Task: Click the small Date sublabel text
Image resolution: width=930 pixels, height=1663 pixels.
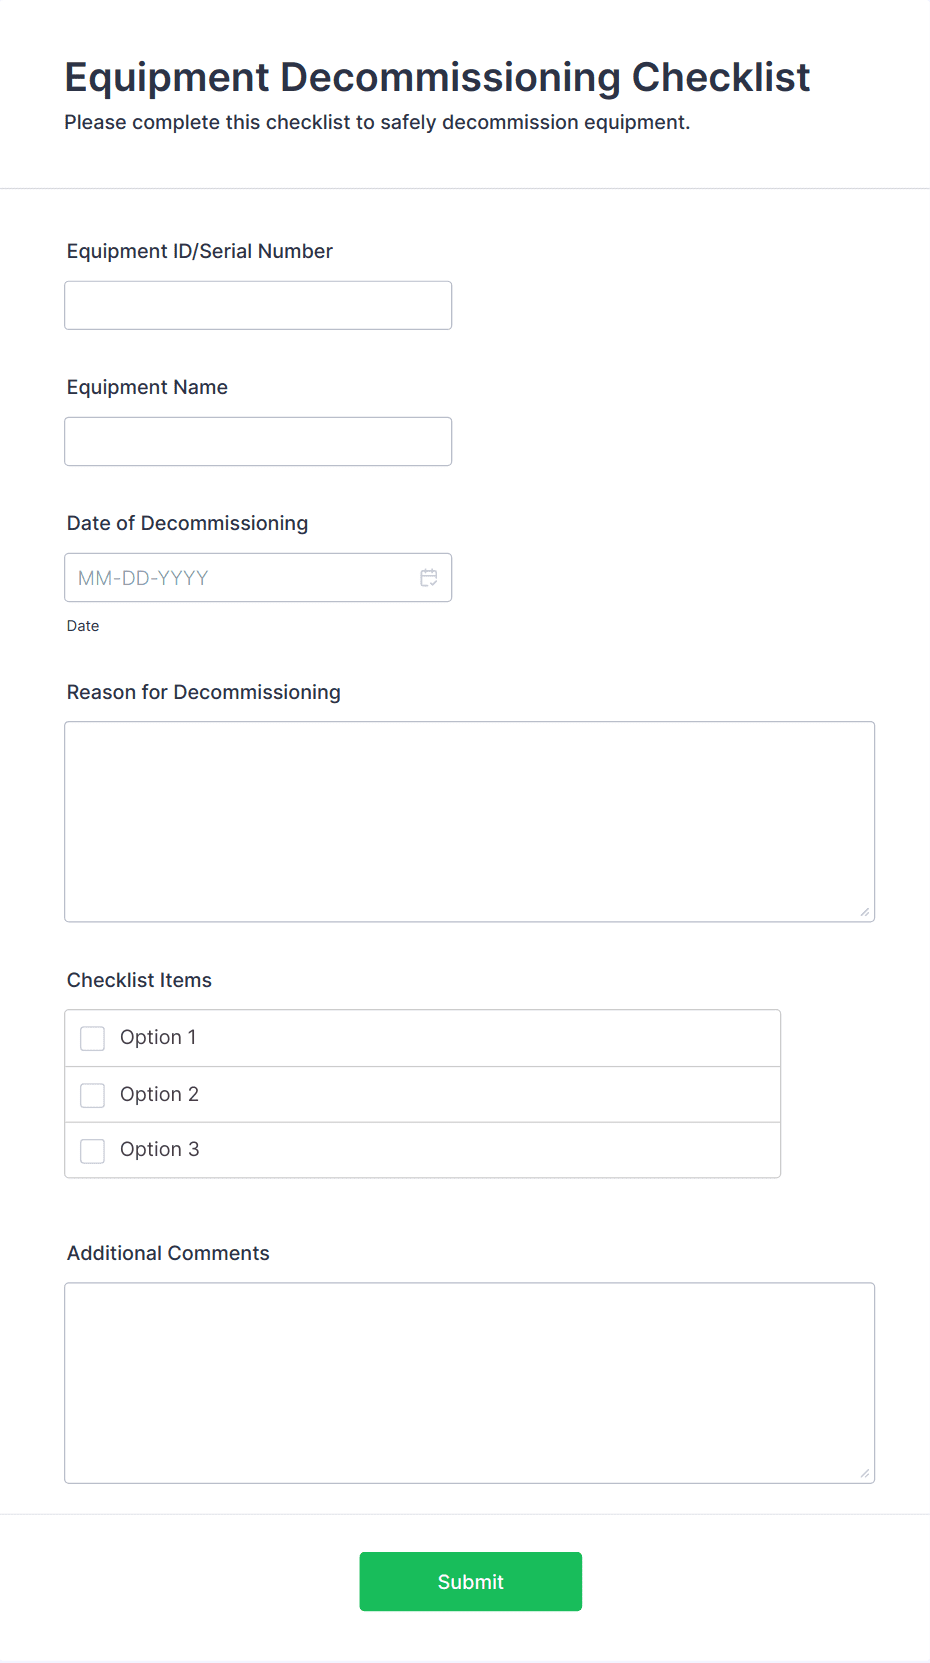Action: pos(83,626)
